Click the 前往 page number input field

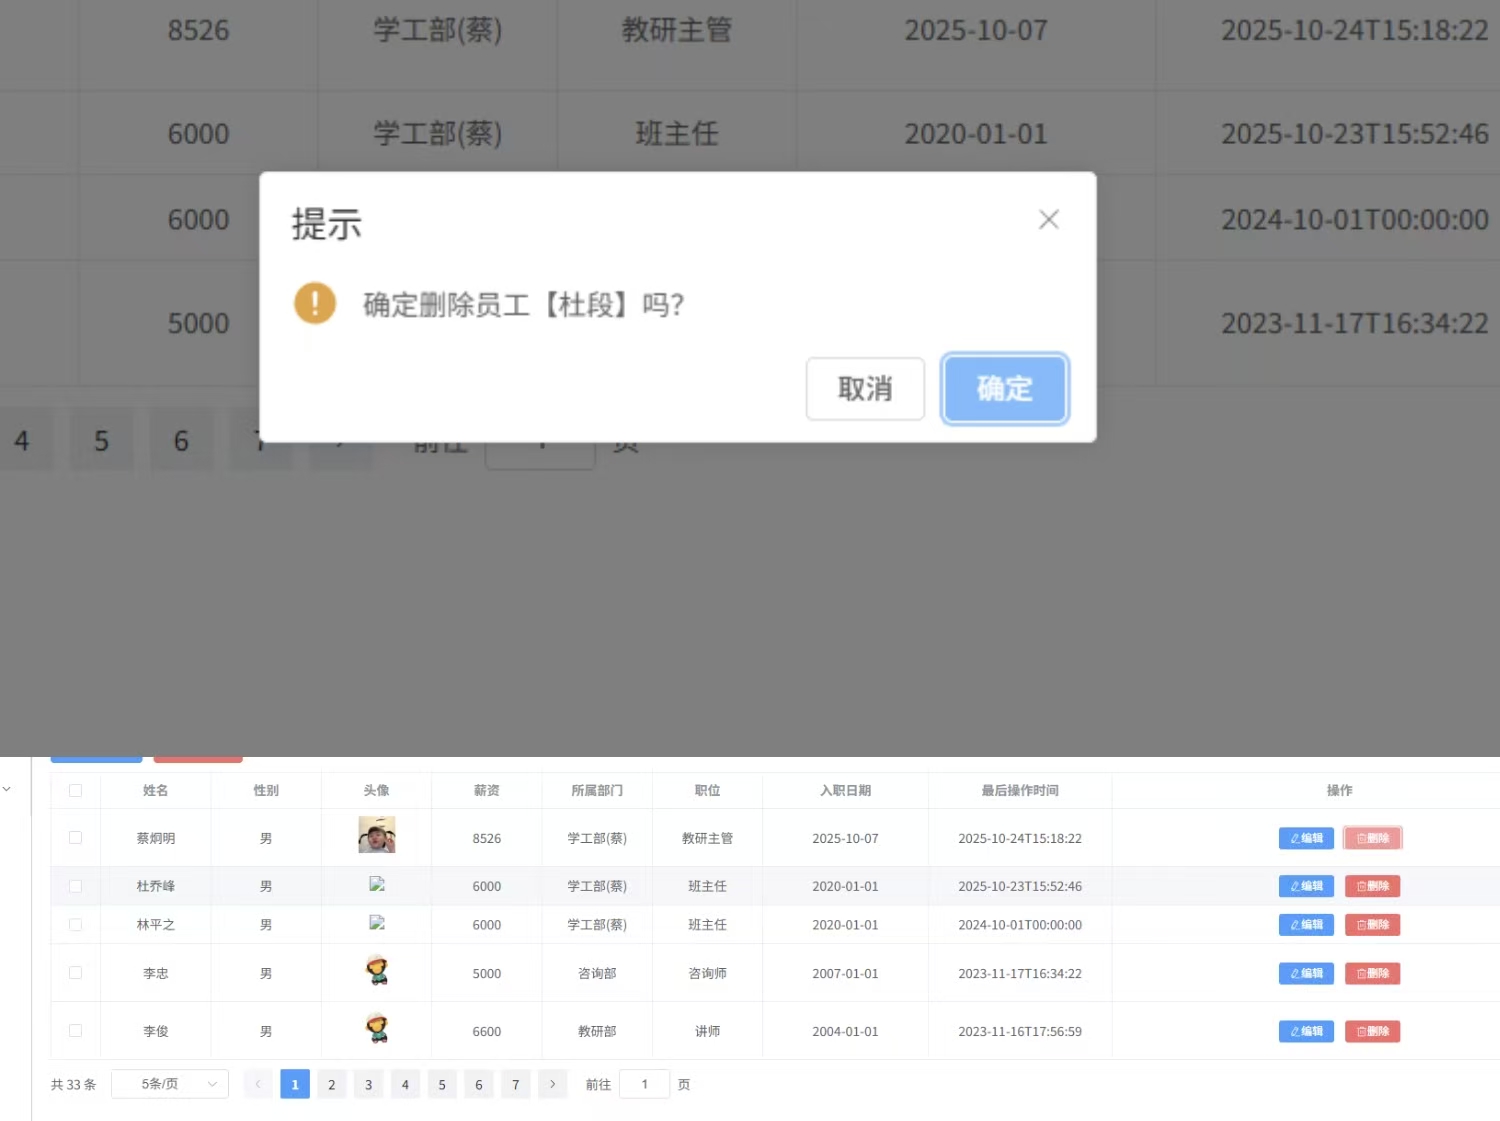pos(644,1084)
